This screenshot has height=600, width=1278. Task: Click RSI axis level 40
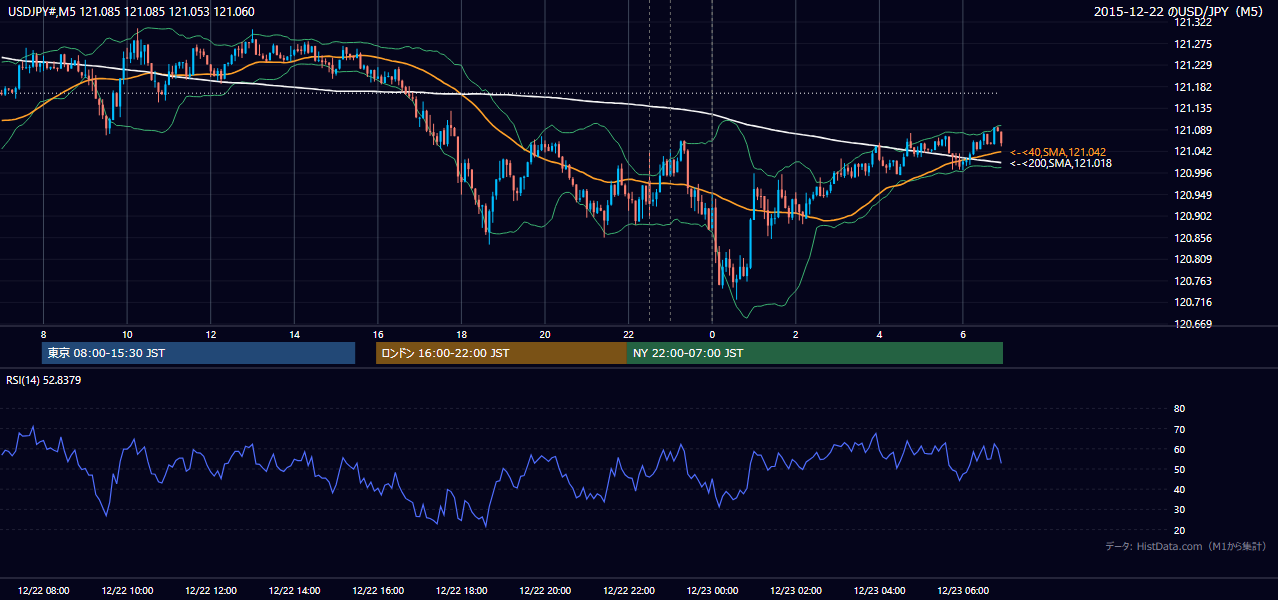pos(1179,490)
